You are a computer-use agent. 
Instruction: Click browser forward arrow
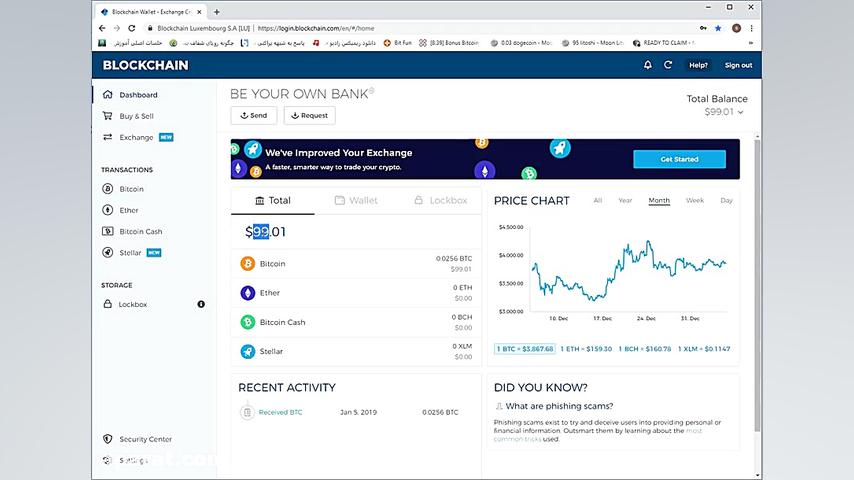117,28
